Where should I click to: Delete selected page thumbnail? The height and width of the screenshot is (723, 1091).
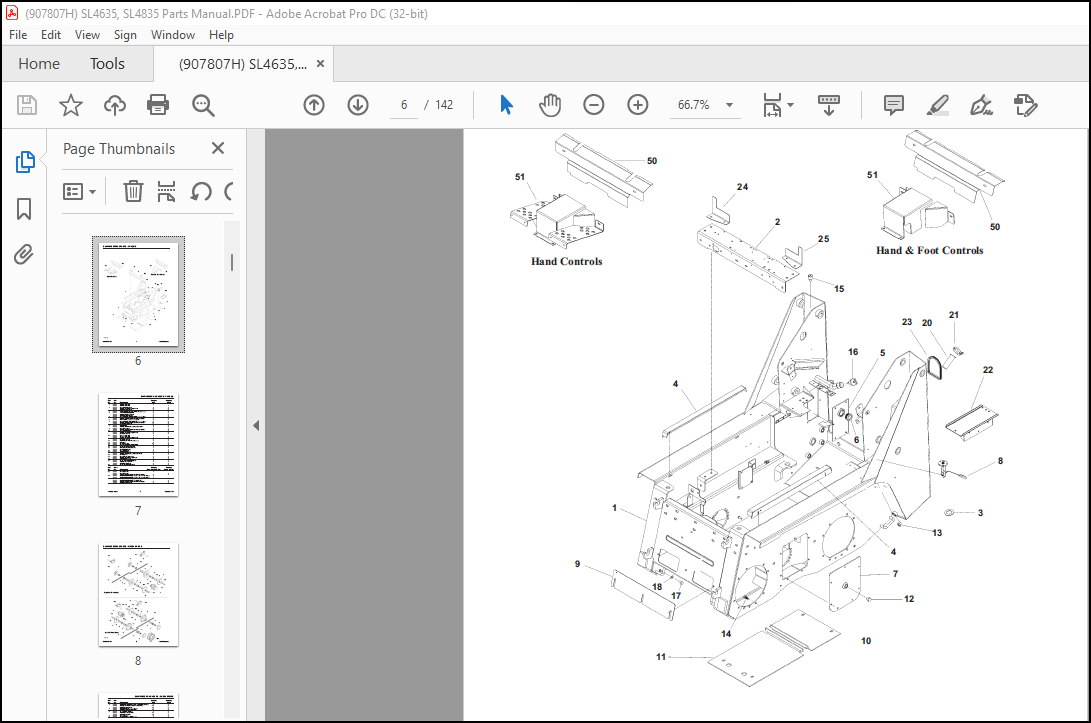133,191
